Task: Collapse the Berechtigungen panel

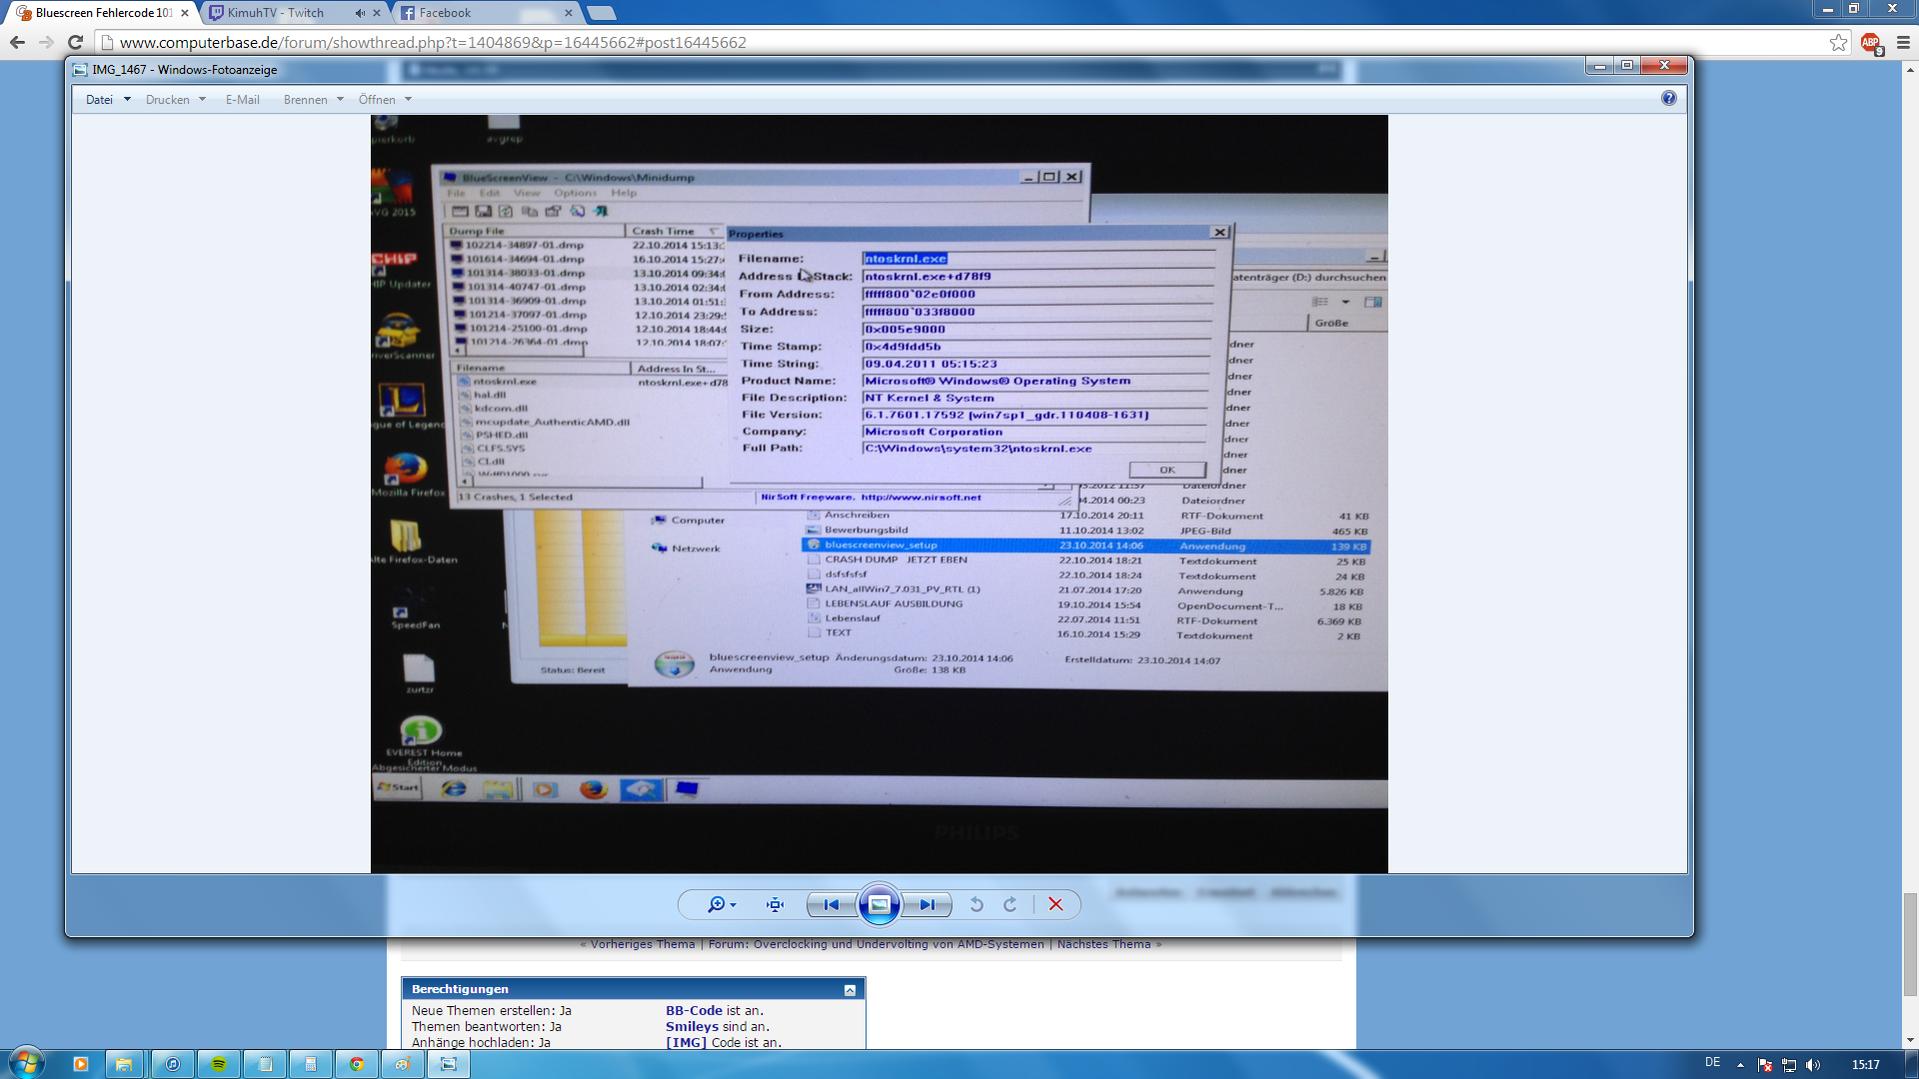Action: pos(850,990)
